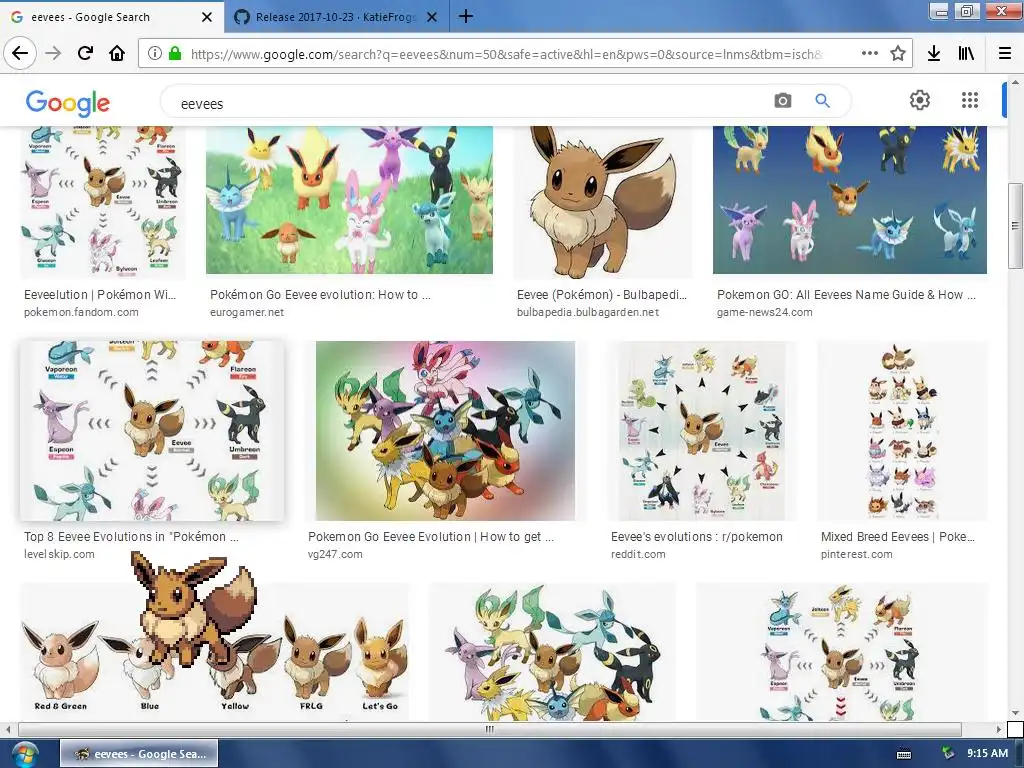Screen dimensions: 1024x768
Task: Click the pixel Eevee desktop mascot
Action: coord(193,608)
